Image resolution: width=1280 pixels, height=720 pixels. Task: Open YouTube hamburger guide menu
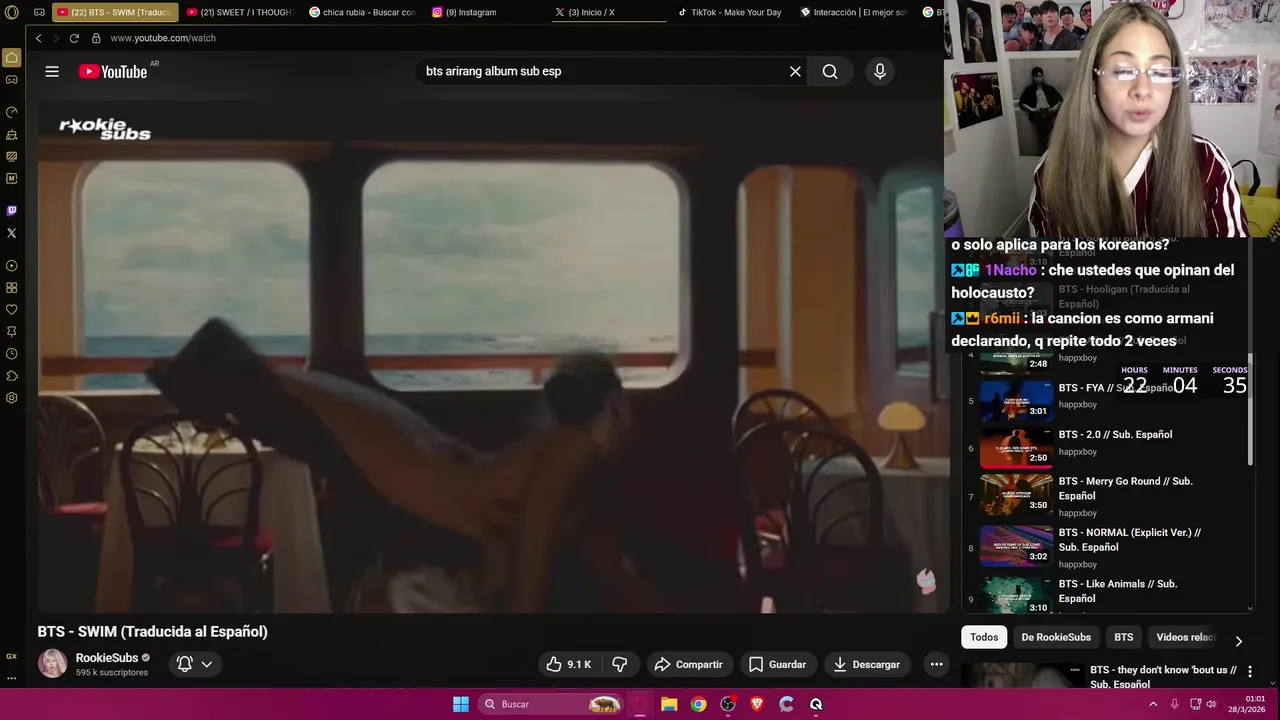coord(52,71)
